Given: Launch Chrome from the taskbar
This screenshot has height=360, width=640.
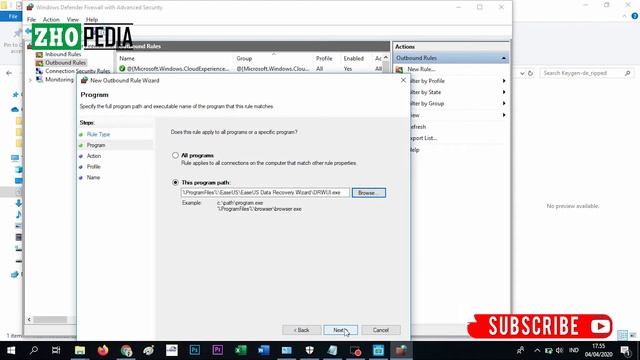Looking at the screenshot, I should tap(126, 350).
